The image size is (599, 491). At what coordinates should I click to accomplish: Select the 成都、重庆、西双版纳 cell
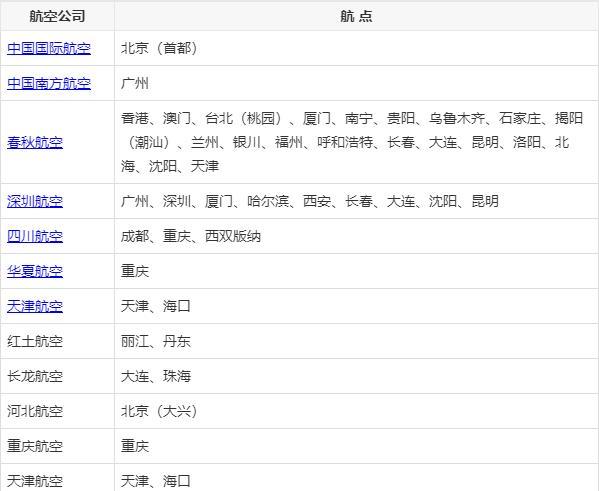(356, 237)
